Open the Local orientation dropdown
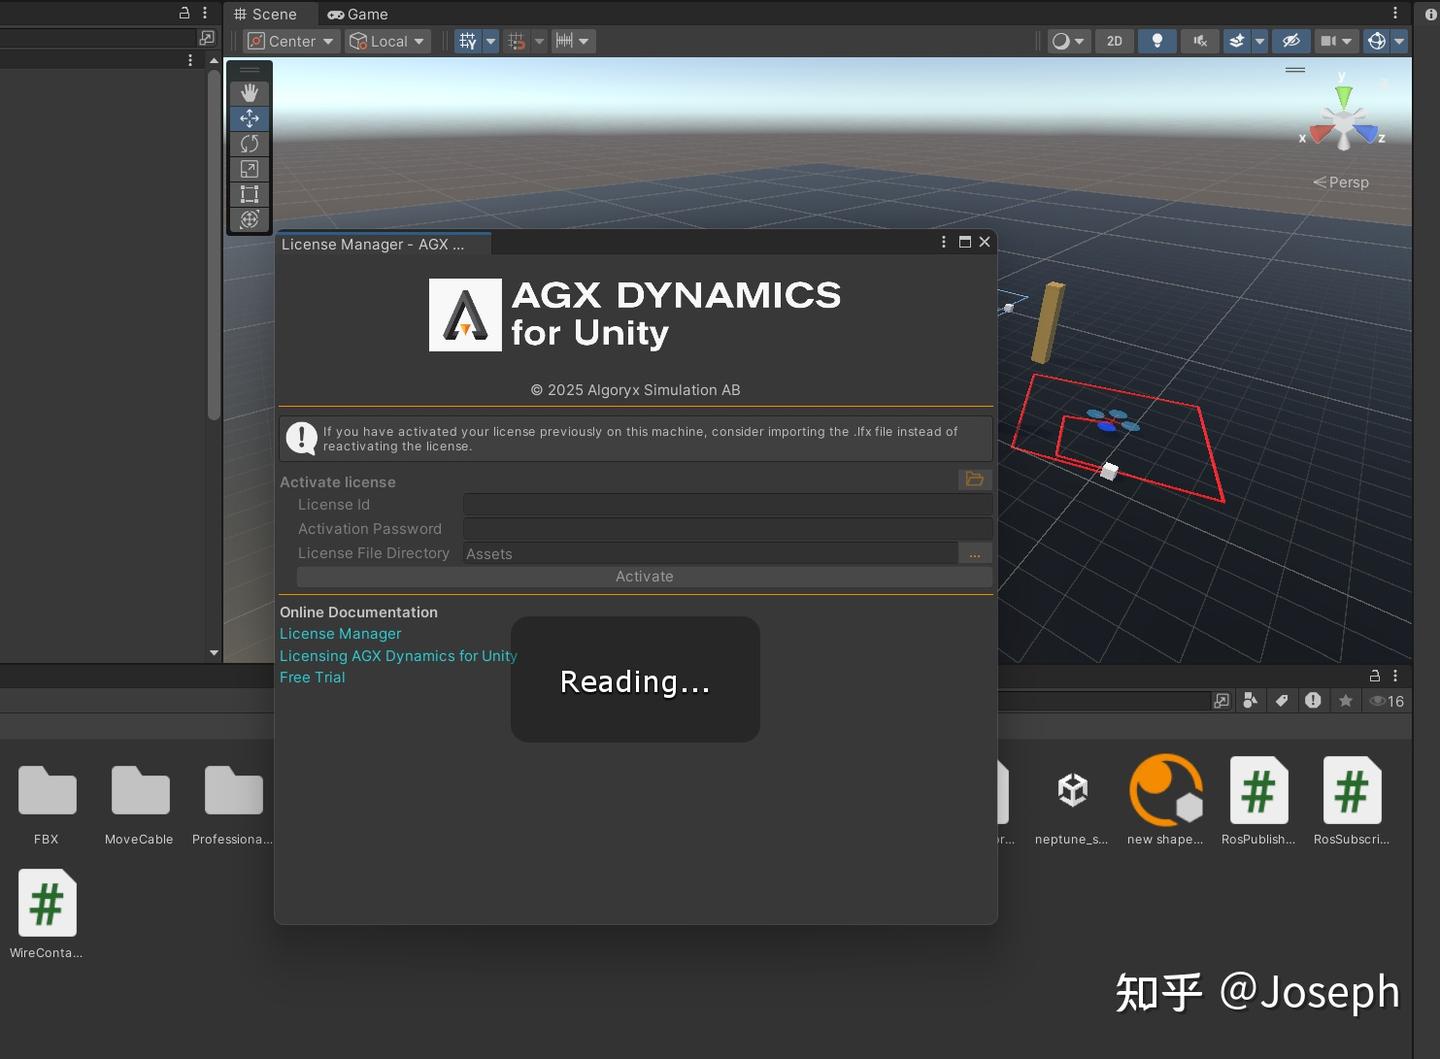This screenshot has width=1440, height=1059. (387, 41)
